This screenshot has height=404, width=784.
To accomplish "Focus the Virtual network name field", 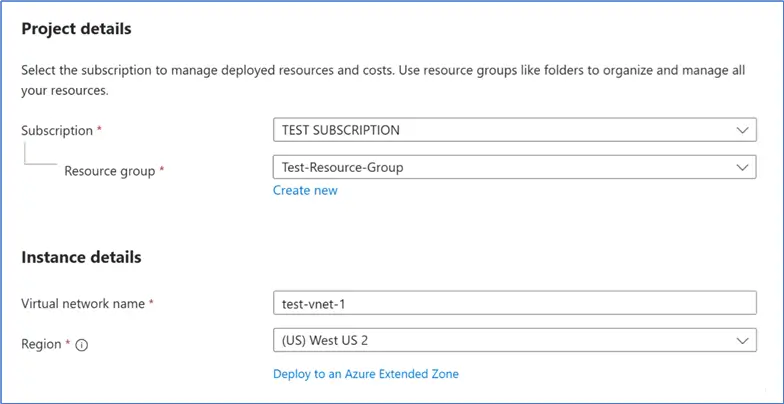I will pos(514,303).
